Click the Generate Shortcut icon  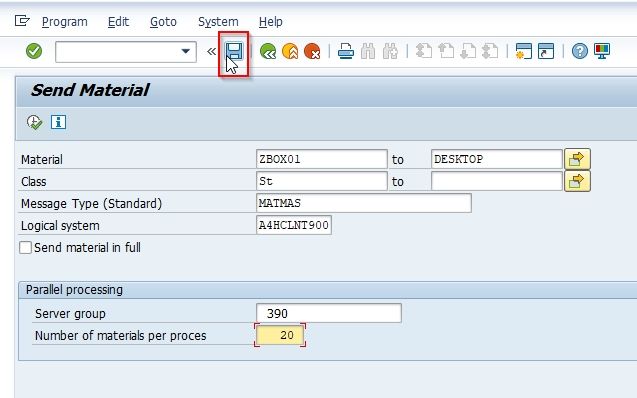546,52
